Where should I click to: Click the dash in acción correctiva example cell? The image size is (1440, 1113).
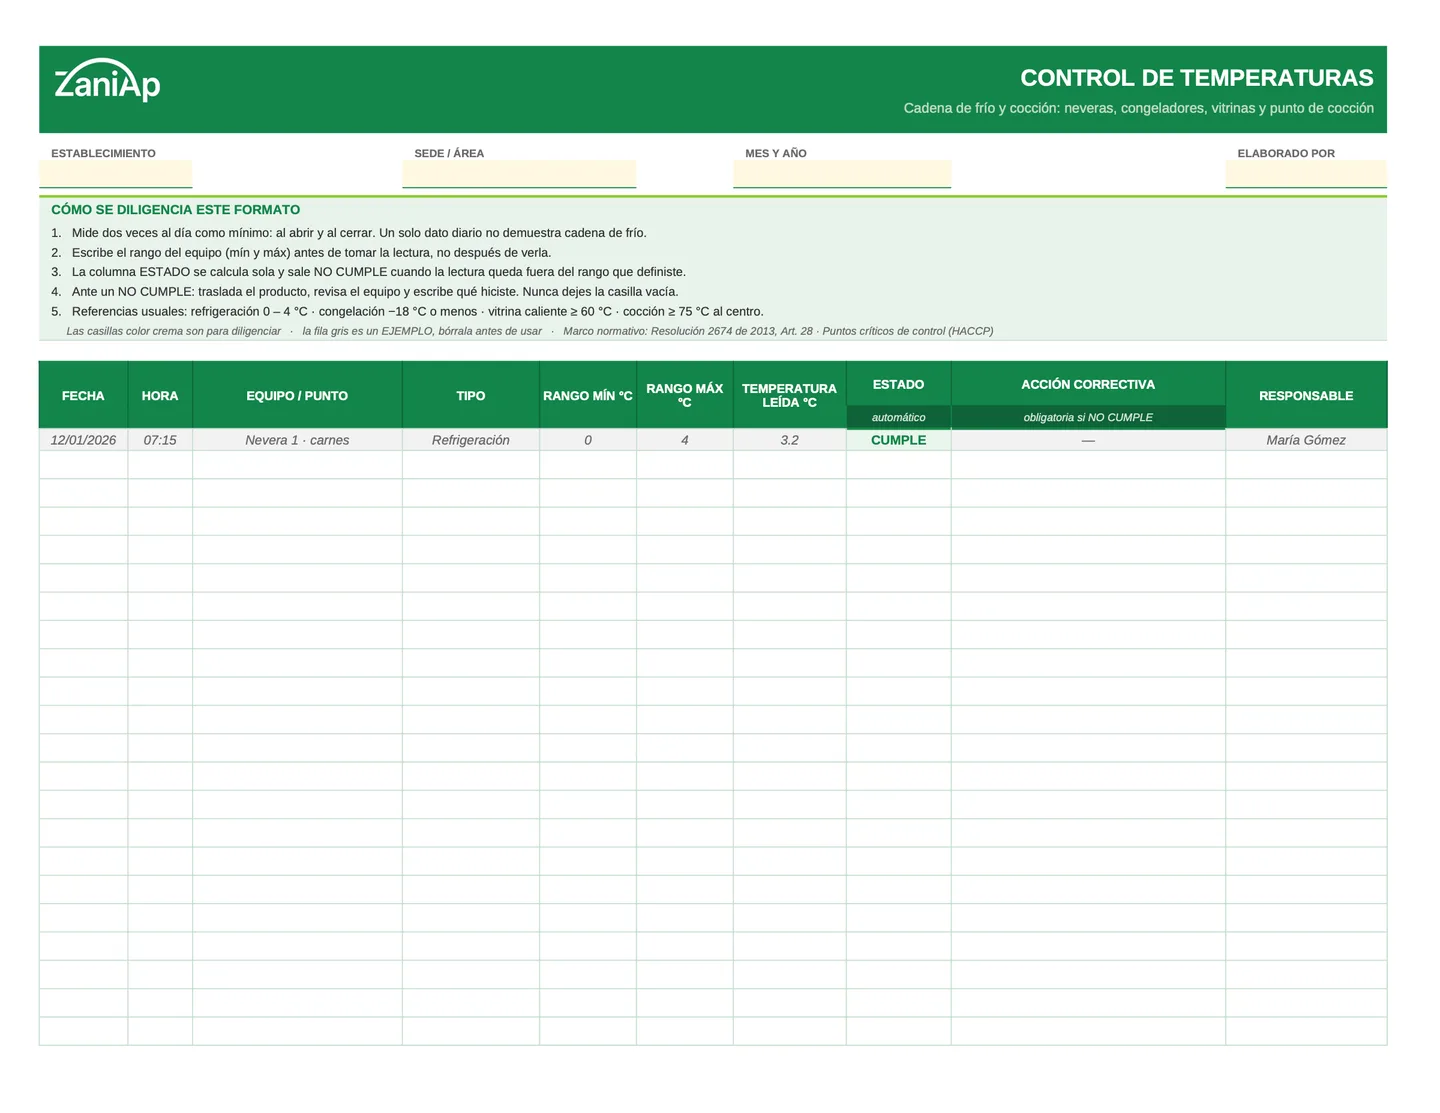point(1088,440)
